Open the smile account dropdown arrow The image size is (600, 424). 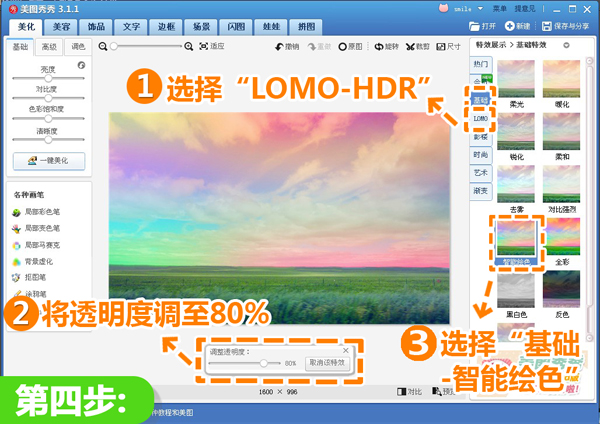click(480, 8)
